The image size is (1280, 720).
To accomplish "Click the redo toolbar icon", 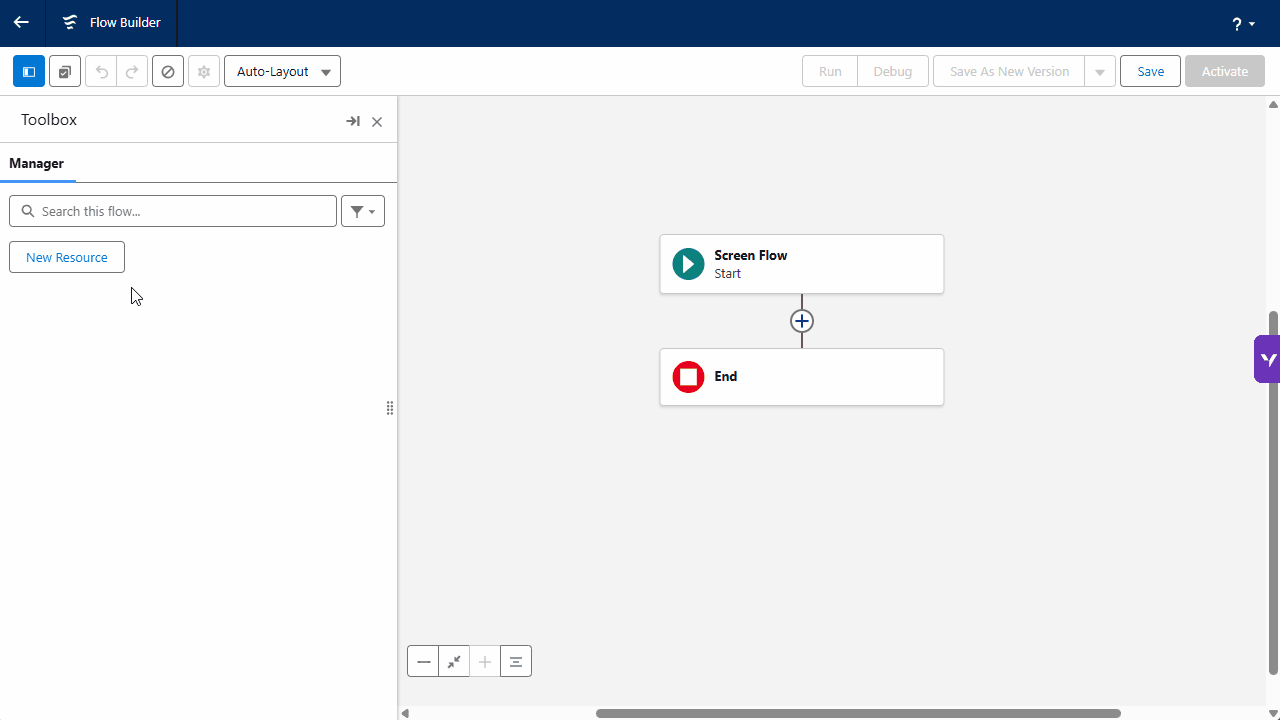I will click(132, 72).
